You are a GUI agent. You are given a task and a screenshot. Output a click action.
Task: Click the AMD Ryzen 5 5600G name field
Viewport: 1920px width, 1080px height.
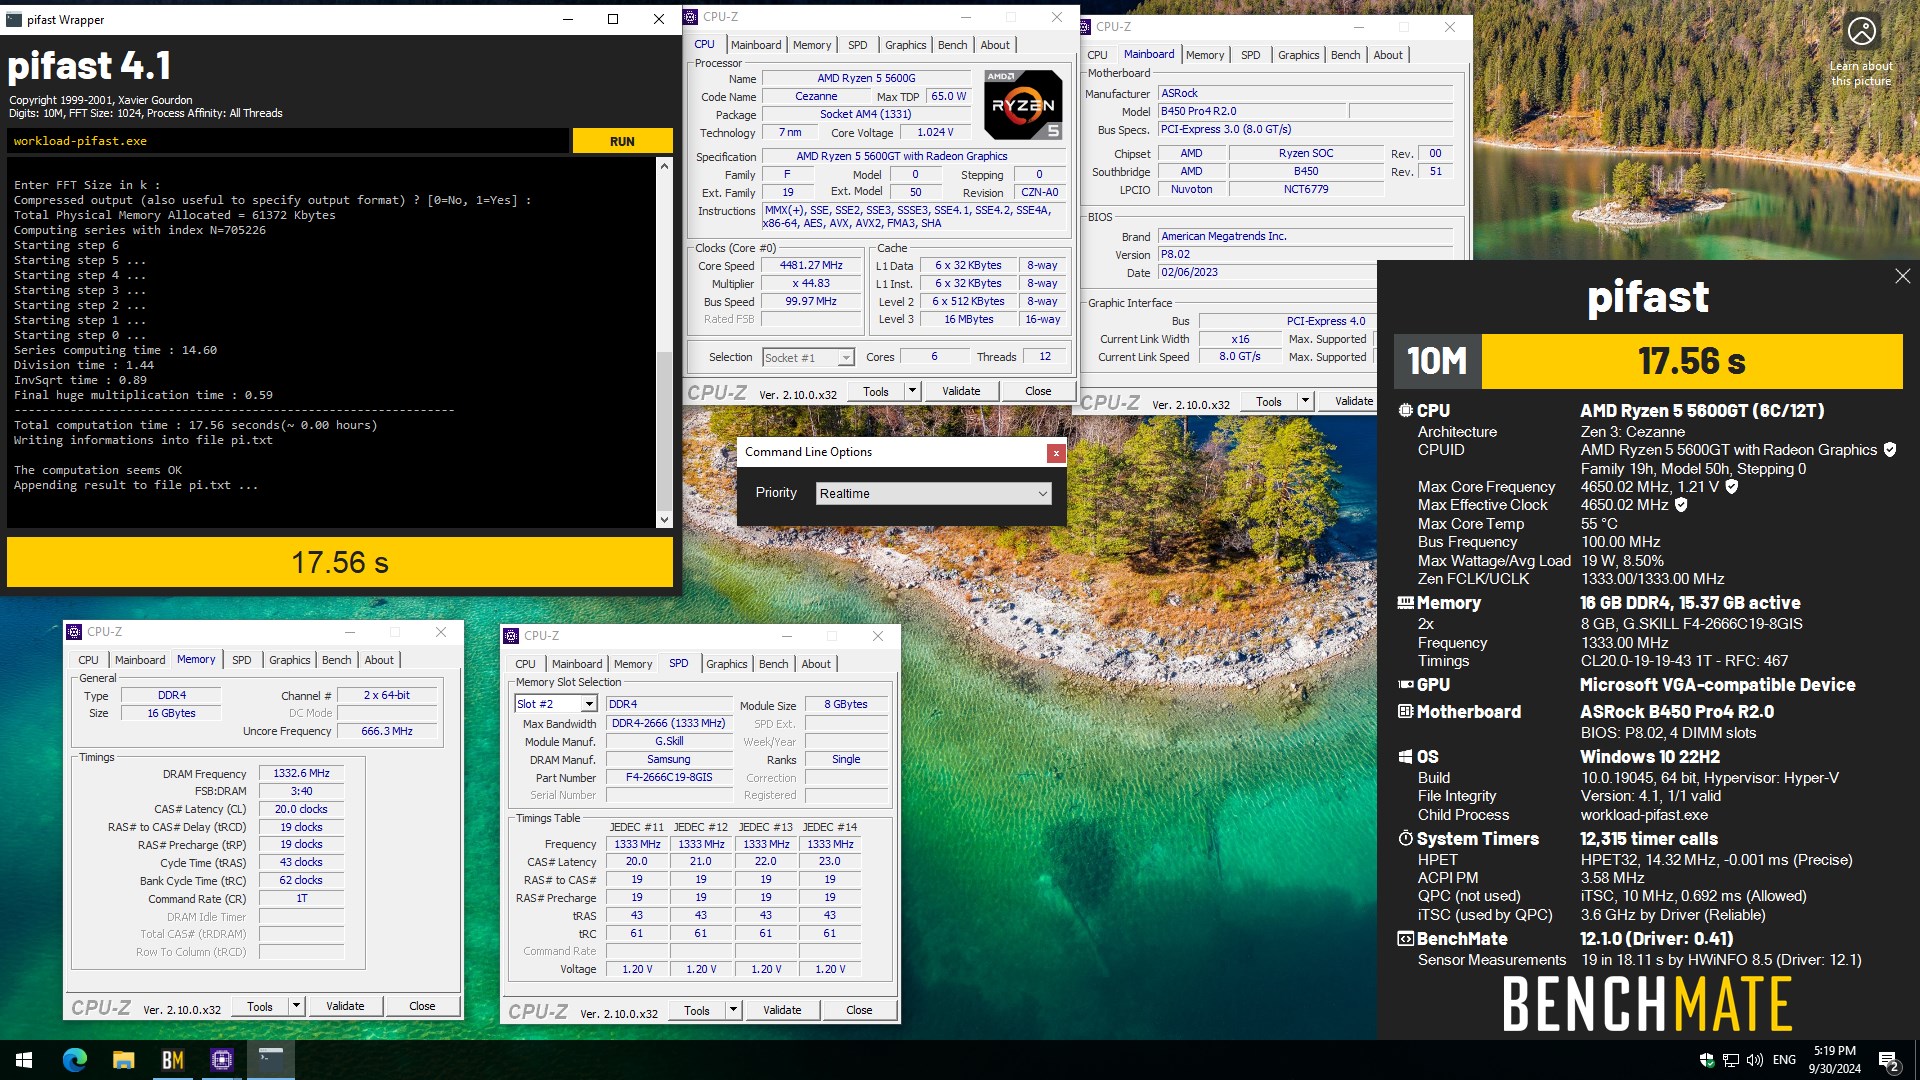click(866, 78)
